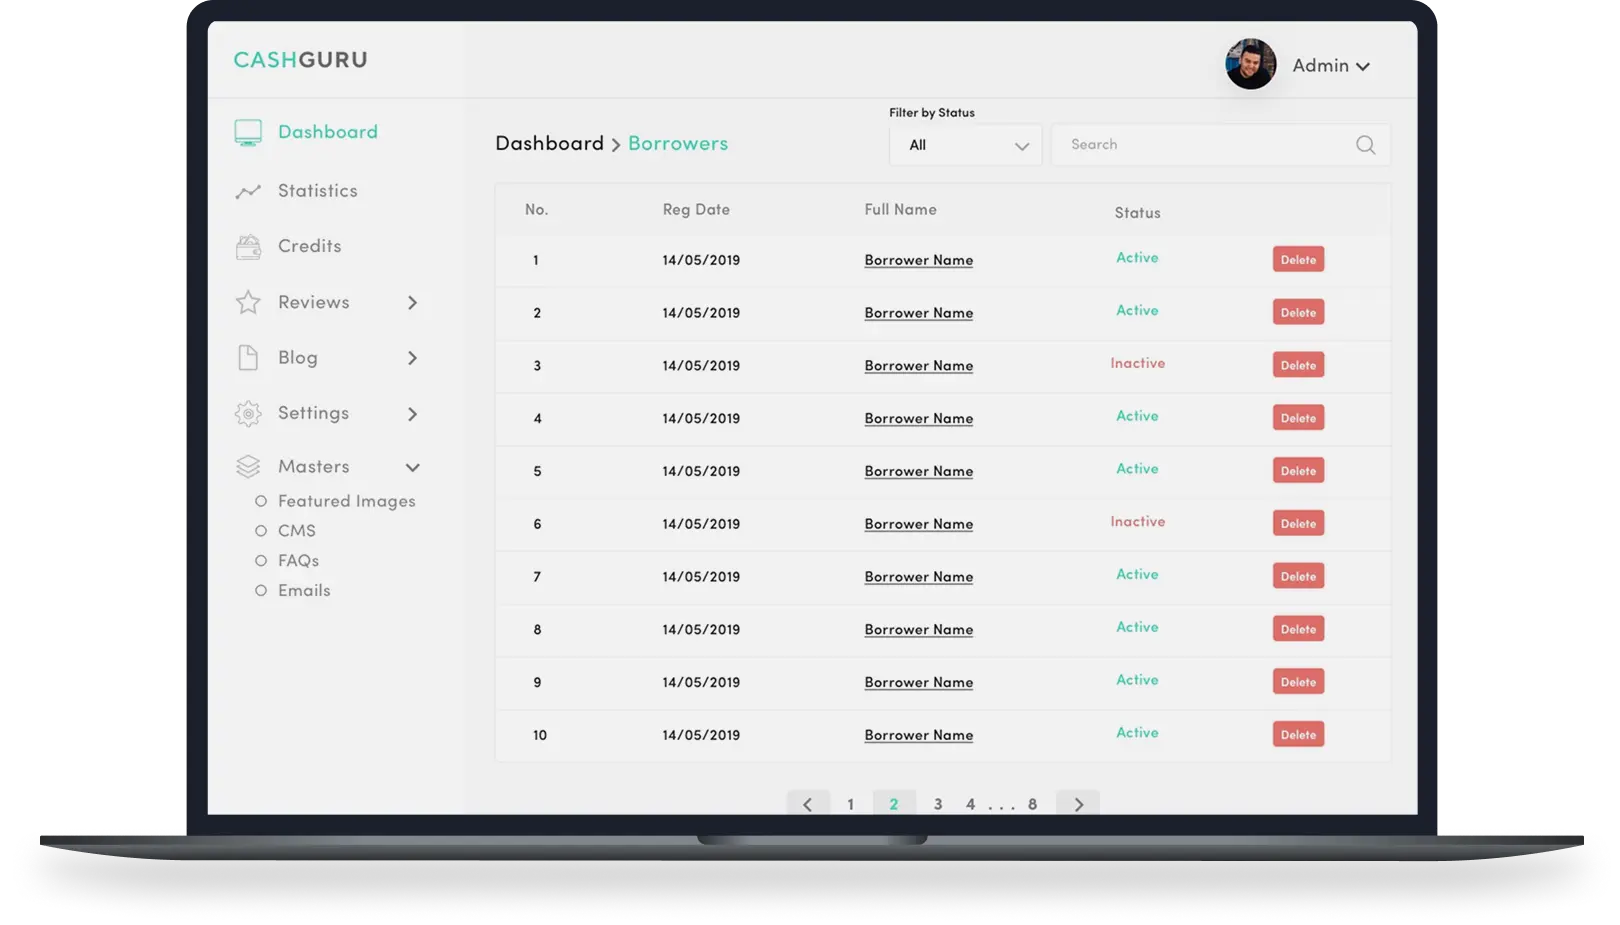Image resolution: width=1620 pixels, height=925 pixels.
Task: Collapse the Masters section chevron
Action: [413, 466]
